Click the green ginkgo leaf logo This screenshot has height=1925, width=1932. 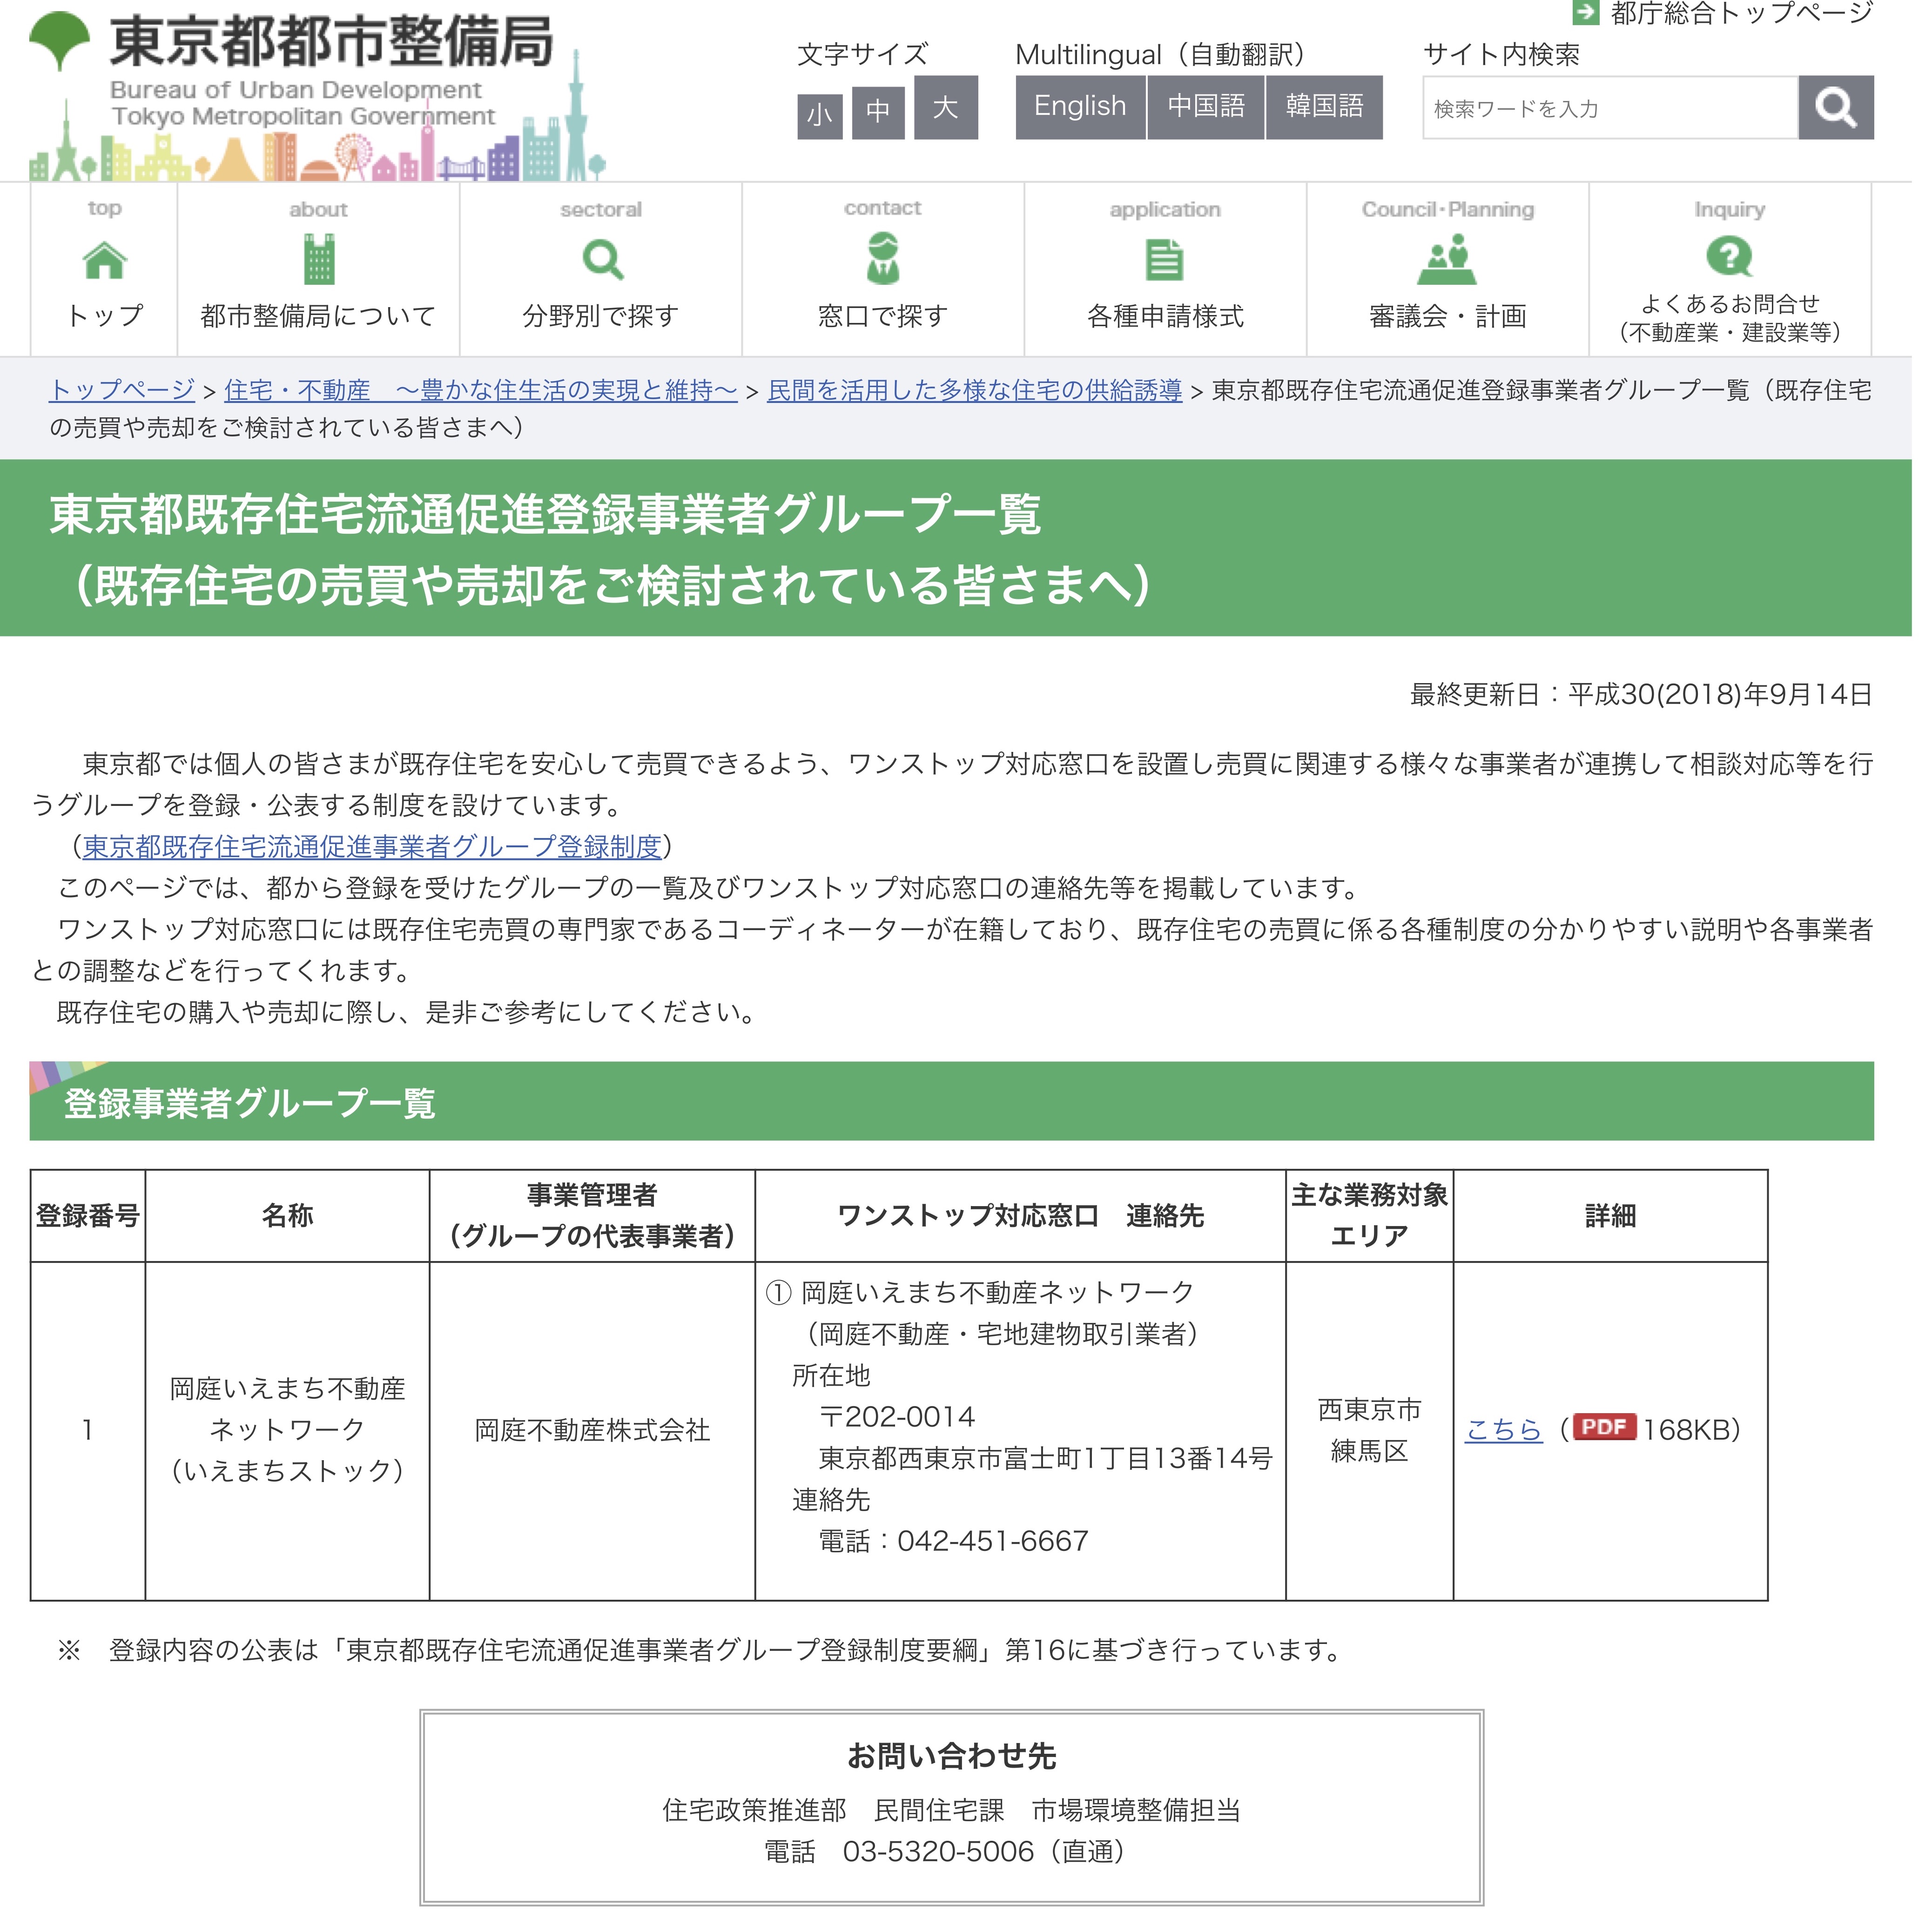[x=60, y=40]
